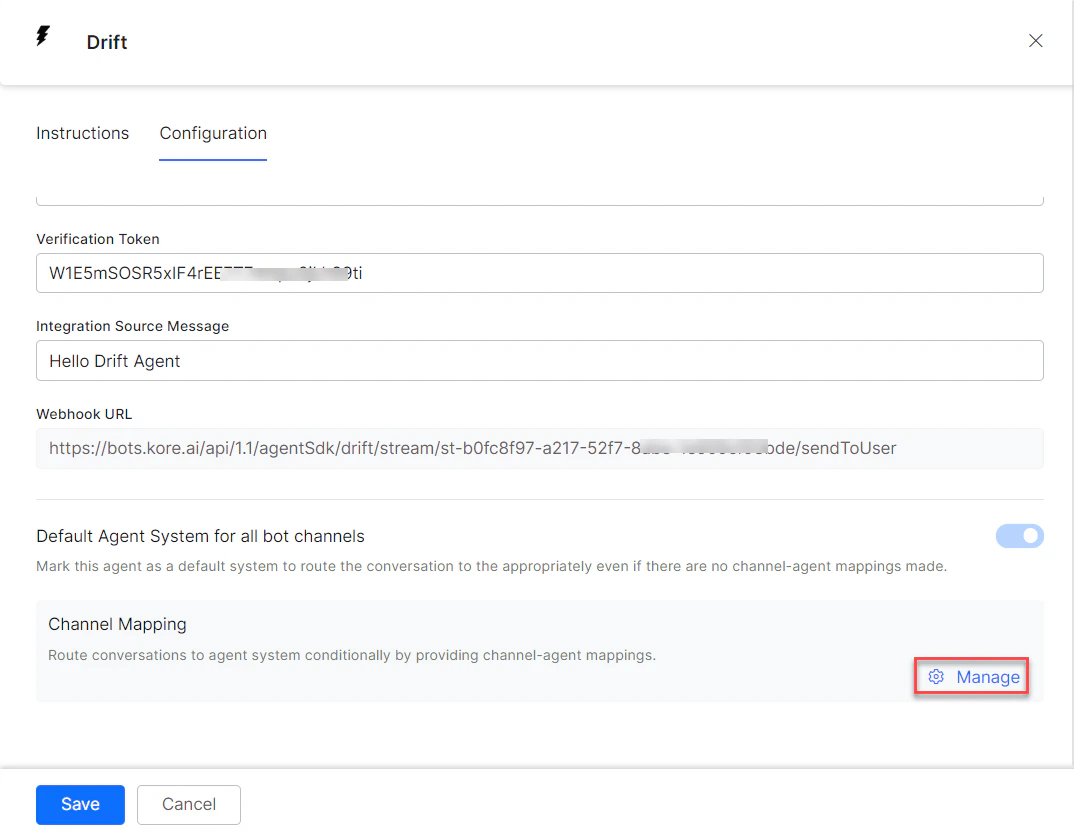Select the Configuration tab
Screen dimensions: 1074x833
(x=212, y=133)
